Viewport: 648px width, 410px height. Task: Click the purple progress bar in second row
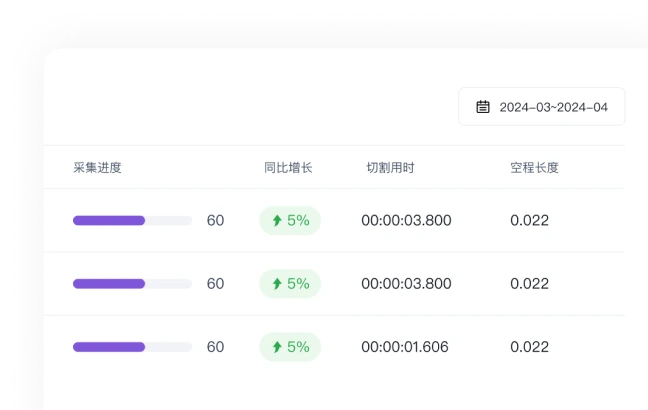[110, 284]
